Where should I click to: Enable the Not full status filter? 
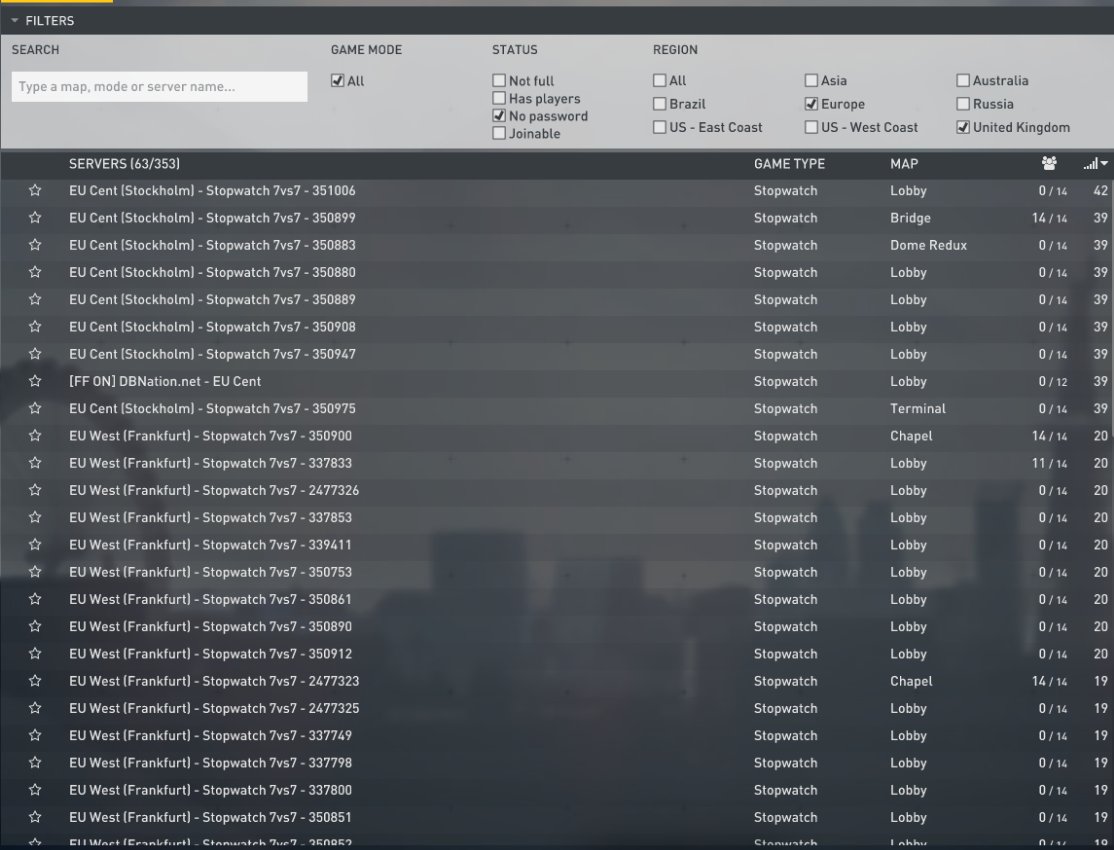coord(499,81)
